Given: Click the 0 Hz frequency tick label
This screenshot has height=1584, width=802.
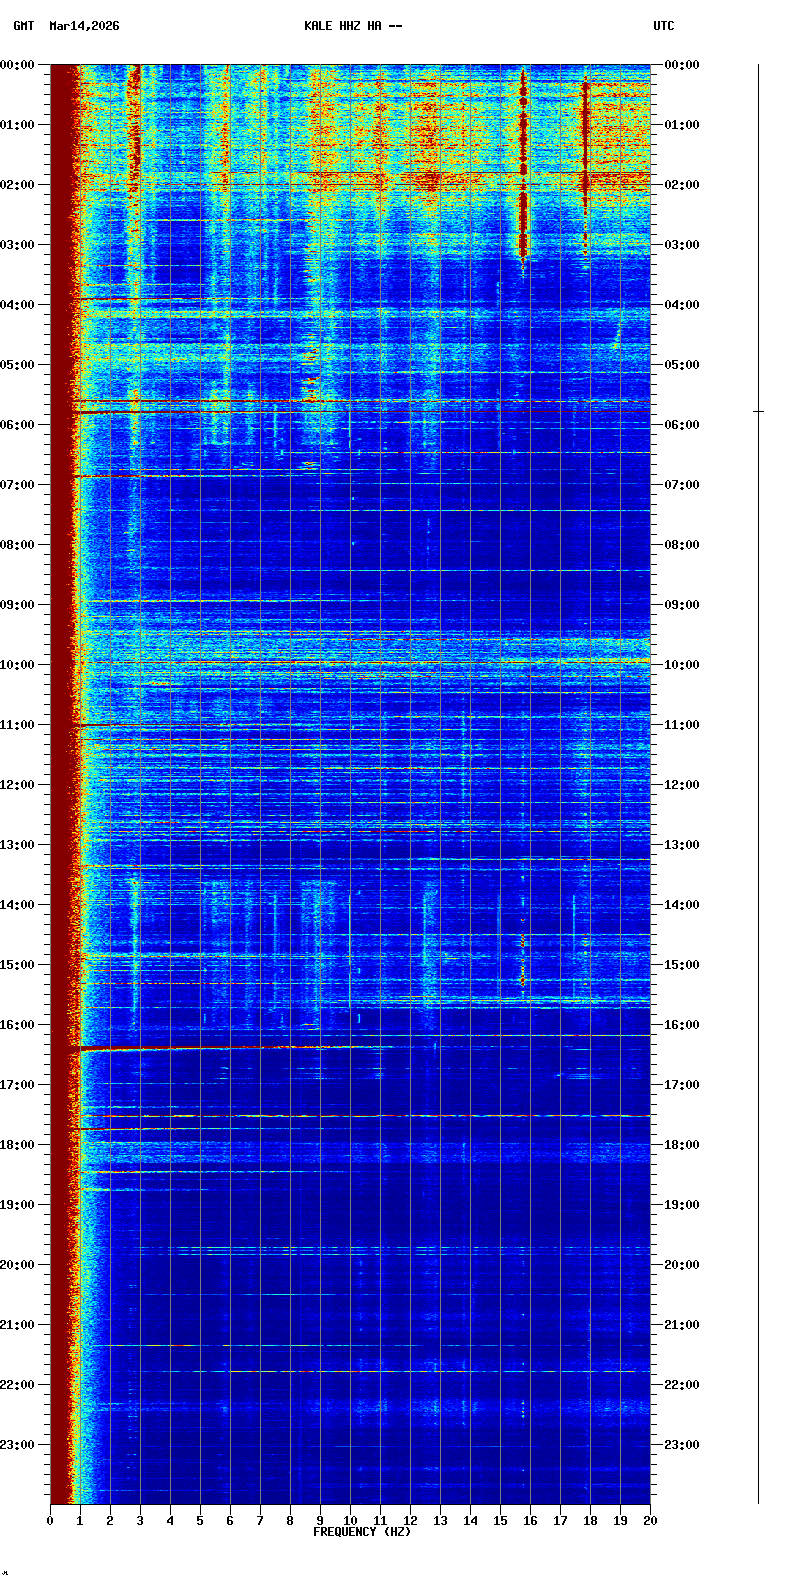Looking at the screenshot, I should [x=50, y=1521].
